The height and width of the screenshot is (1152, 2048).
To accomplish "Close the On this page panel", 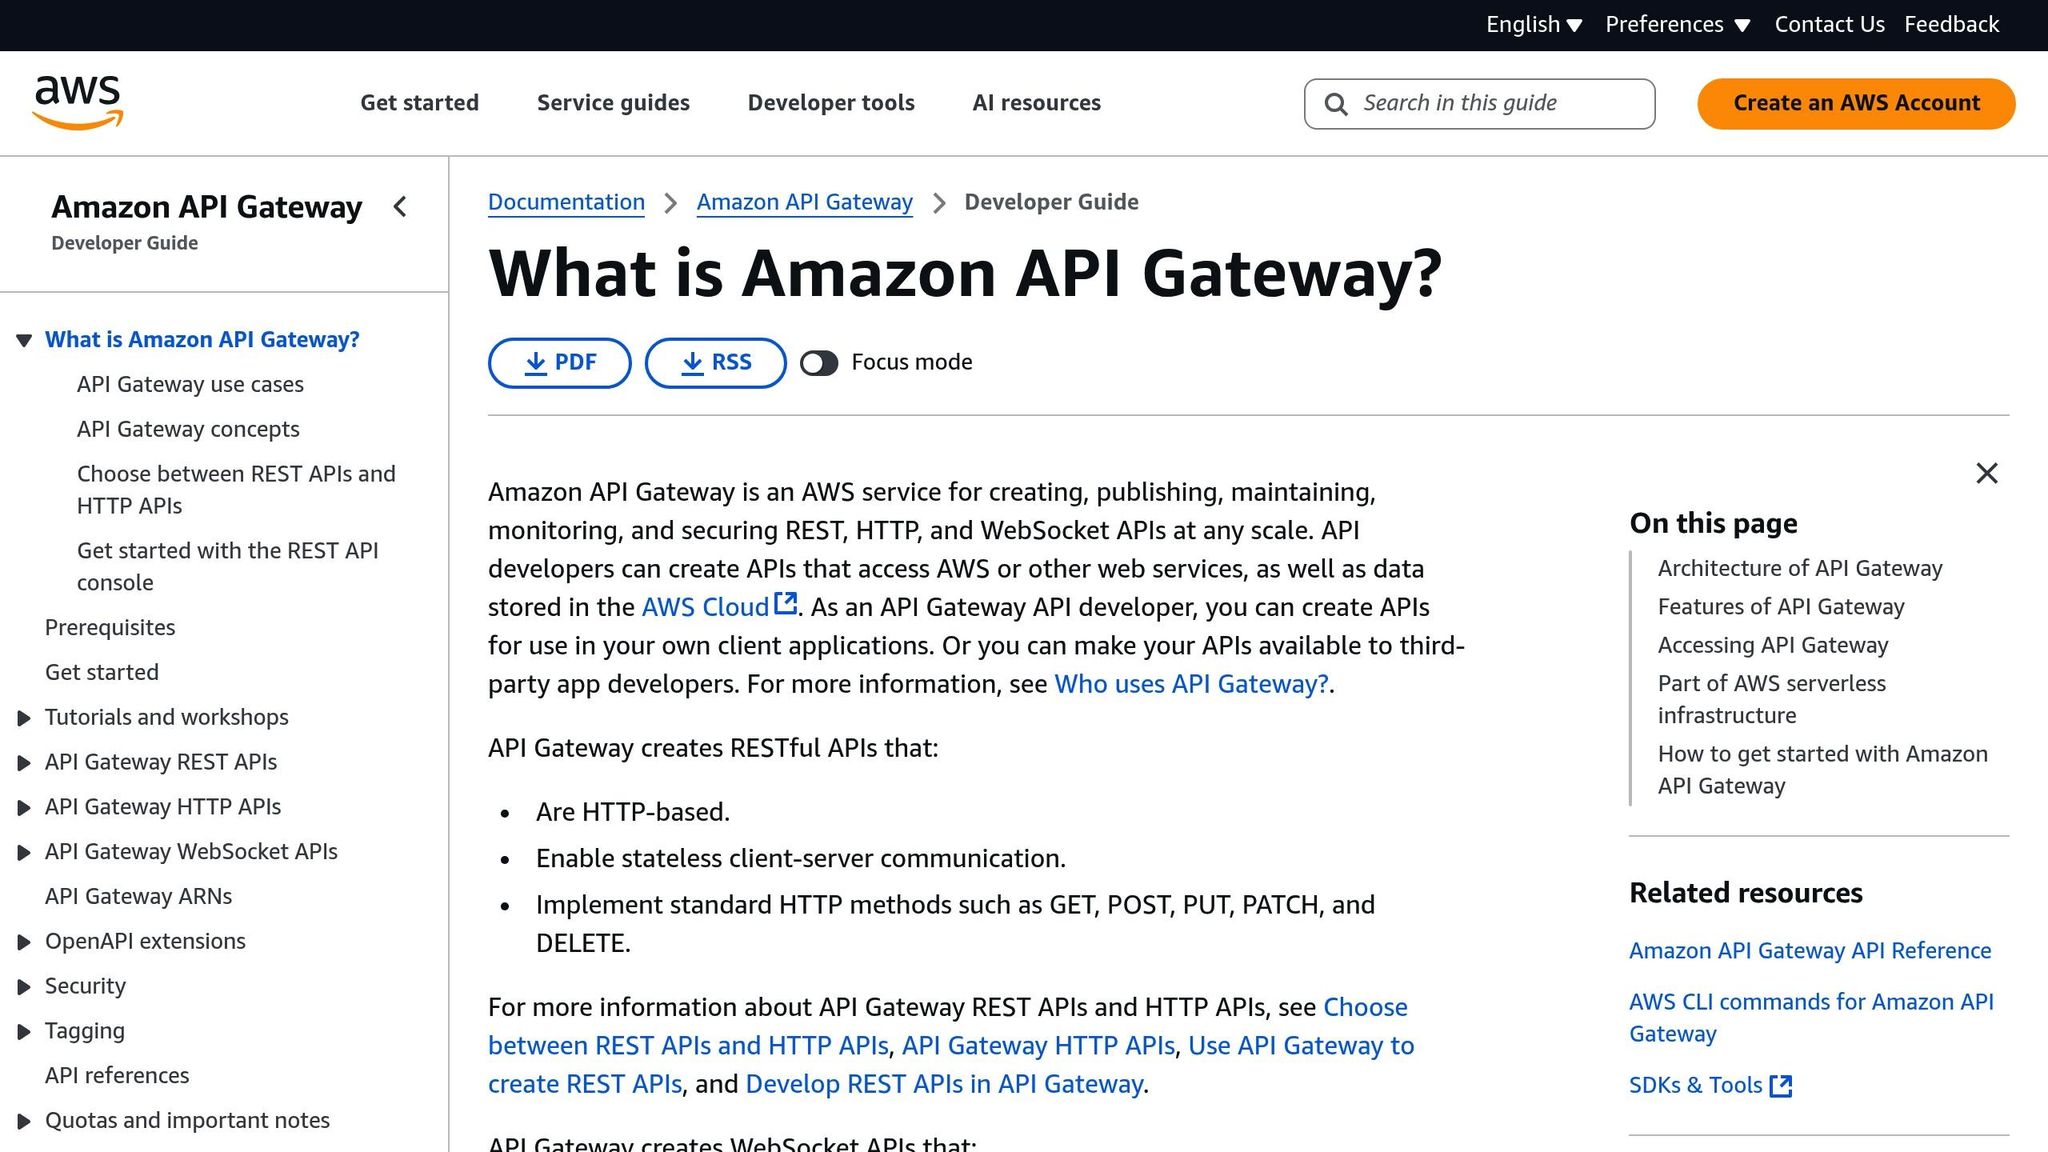I will click(x=1986, y=473).
